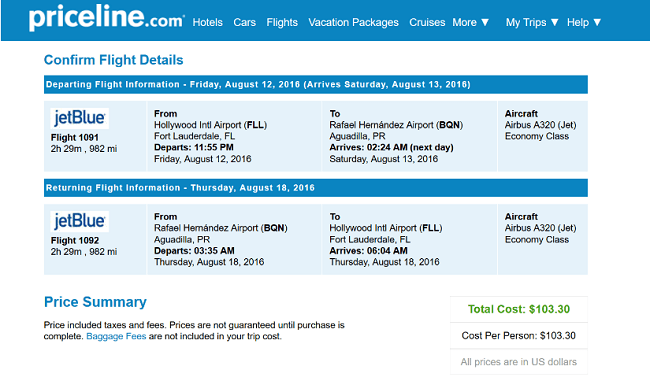
Task: Click the jetBlue logo for Flight 1091
Action: point(80,118)
